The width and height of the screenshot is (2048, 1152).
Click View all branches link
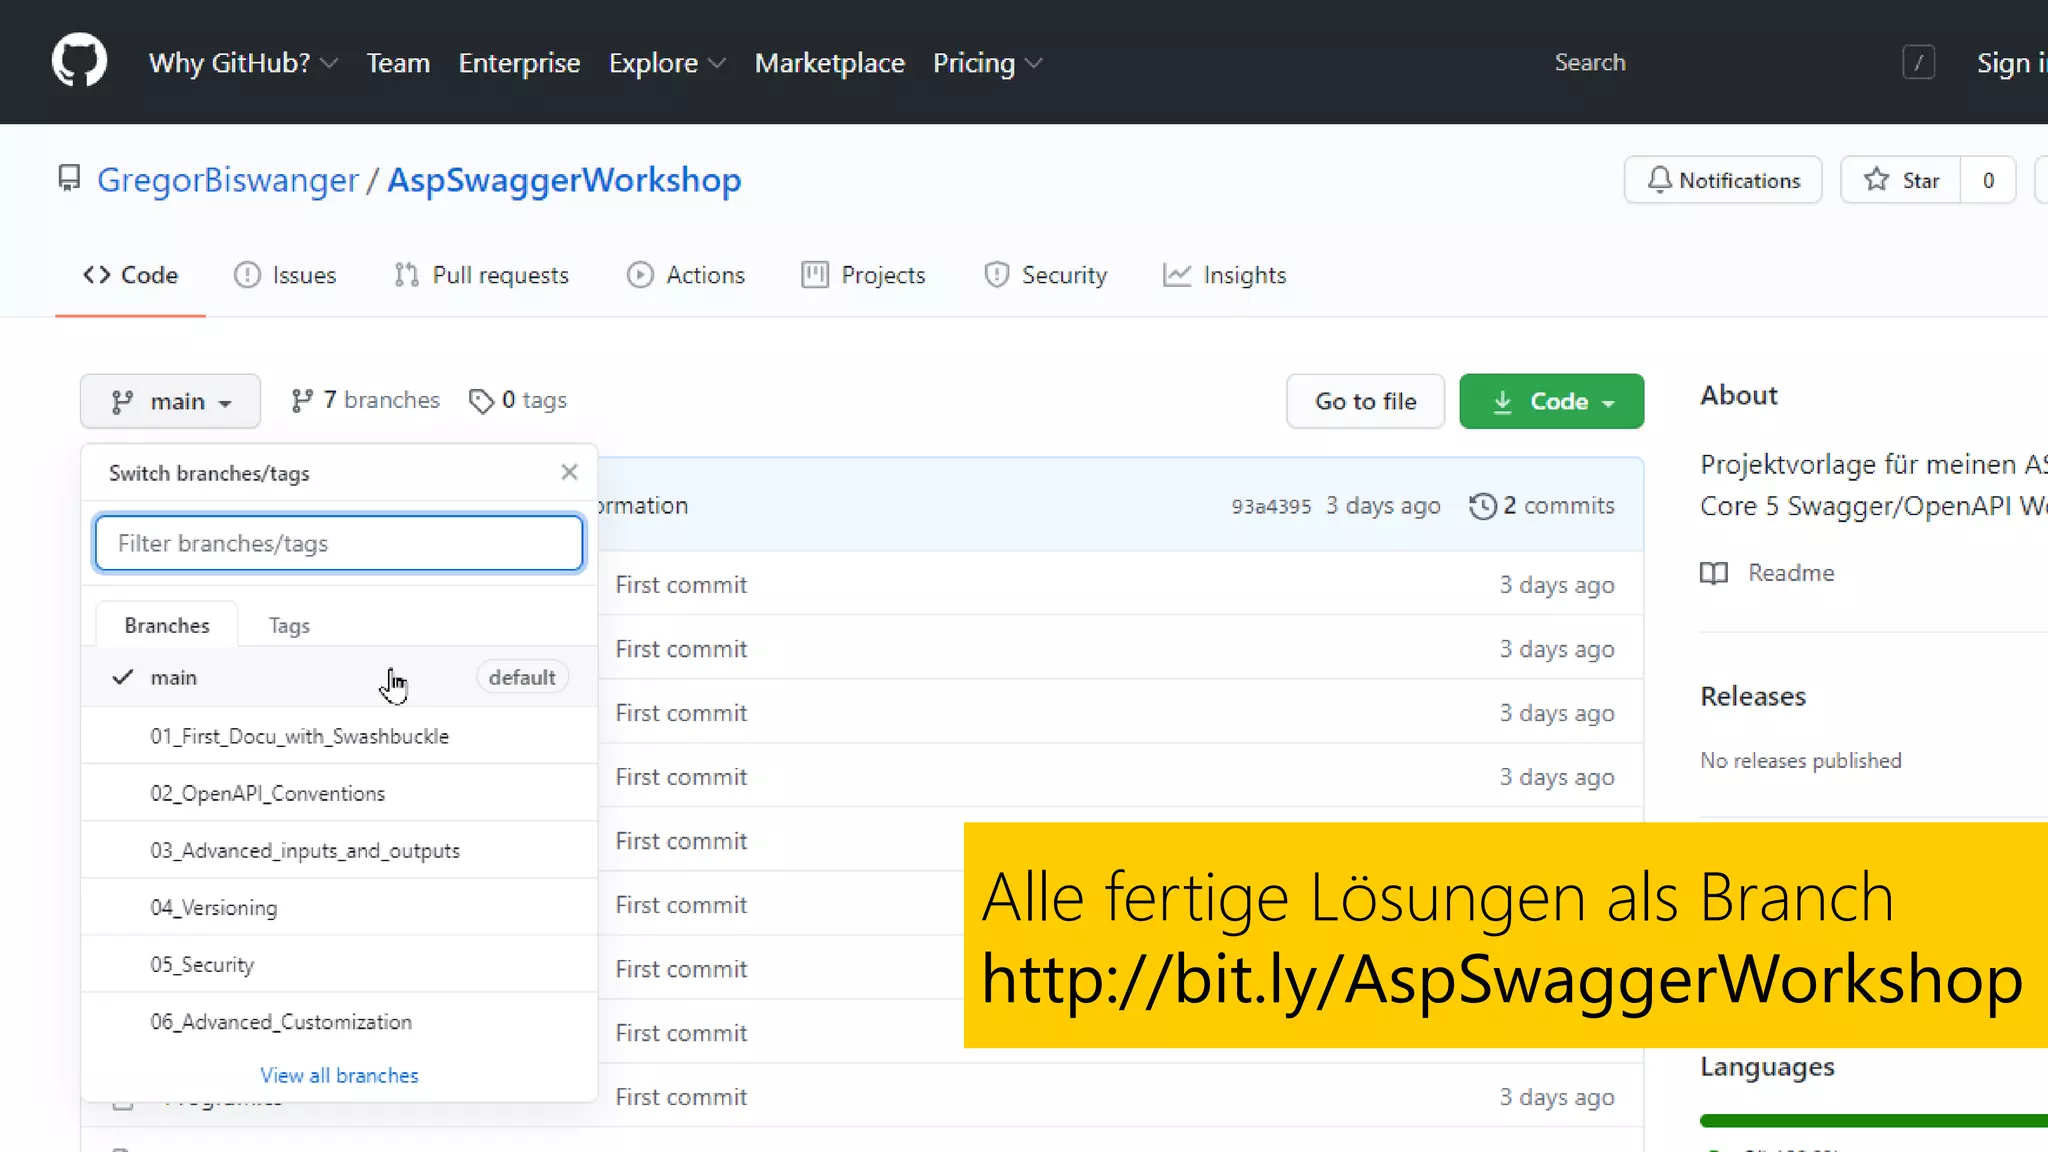click(339, 1075)
